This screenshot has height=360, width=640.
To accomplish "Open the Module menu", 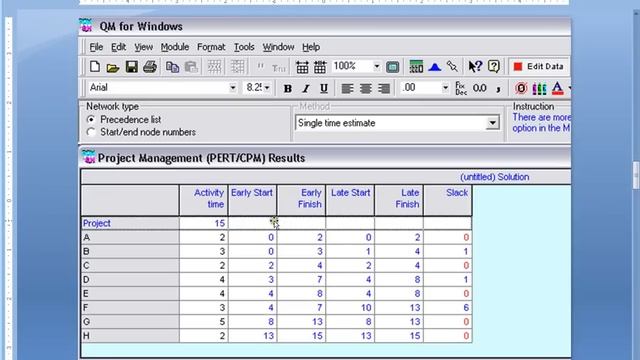I will coord(175,47).
